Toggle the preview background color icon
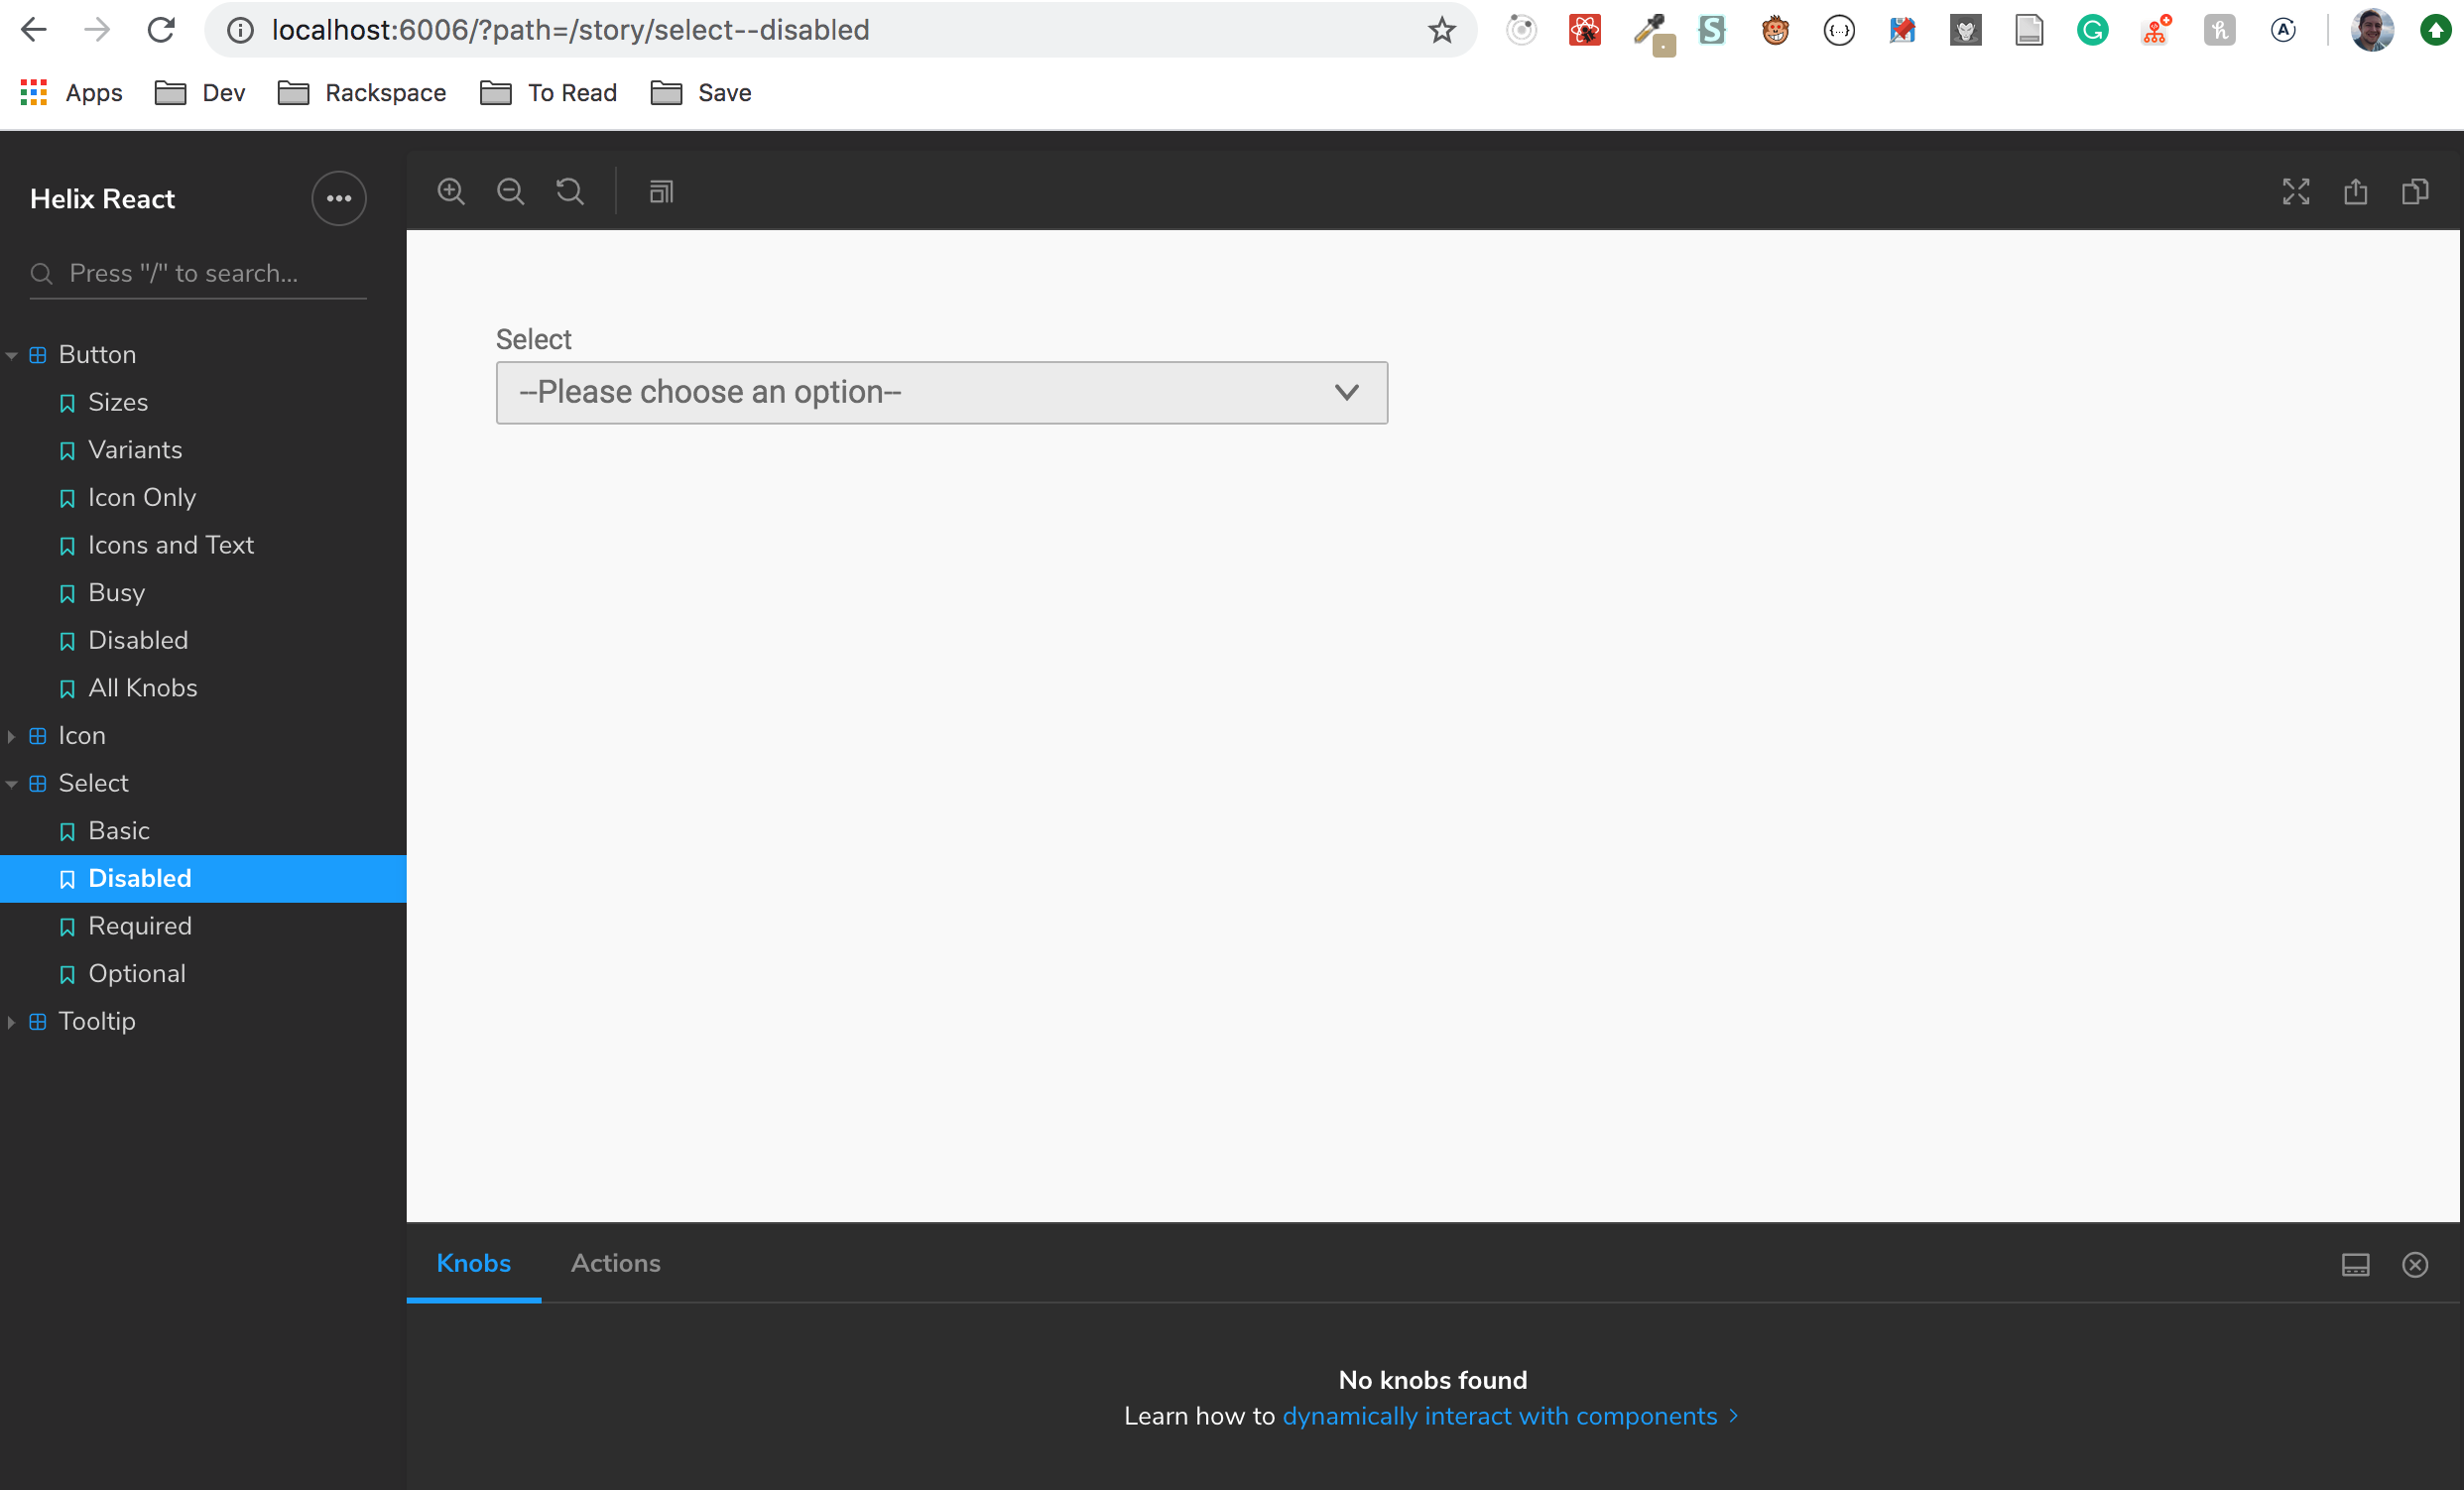Screen dimensions: 2464x1490 (x=661, y=191)
